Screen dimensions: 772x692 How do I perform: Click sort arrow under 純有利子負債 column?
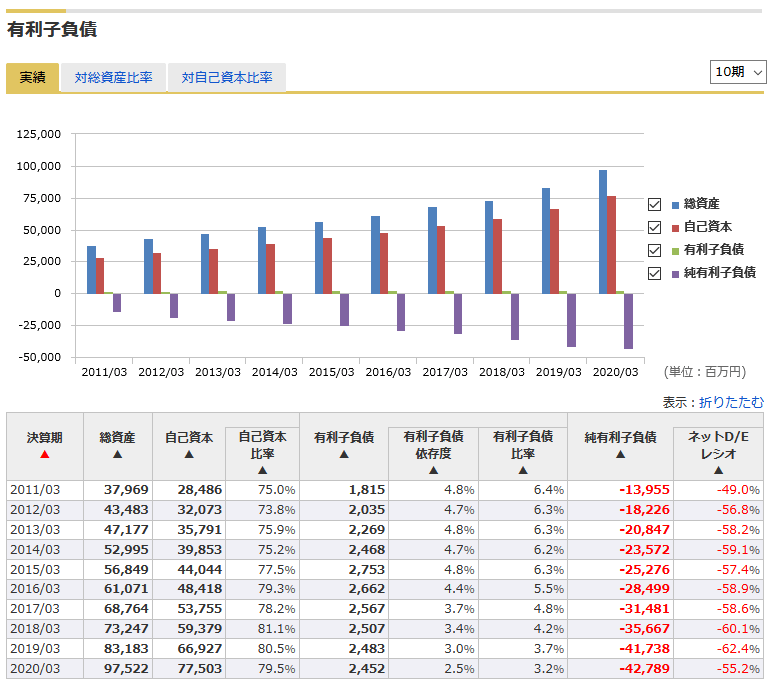point(620,454)
